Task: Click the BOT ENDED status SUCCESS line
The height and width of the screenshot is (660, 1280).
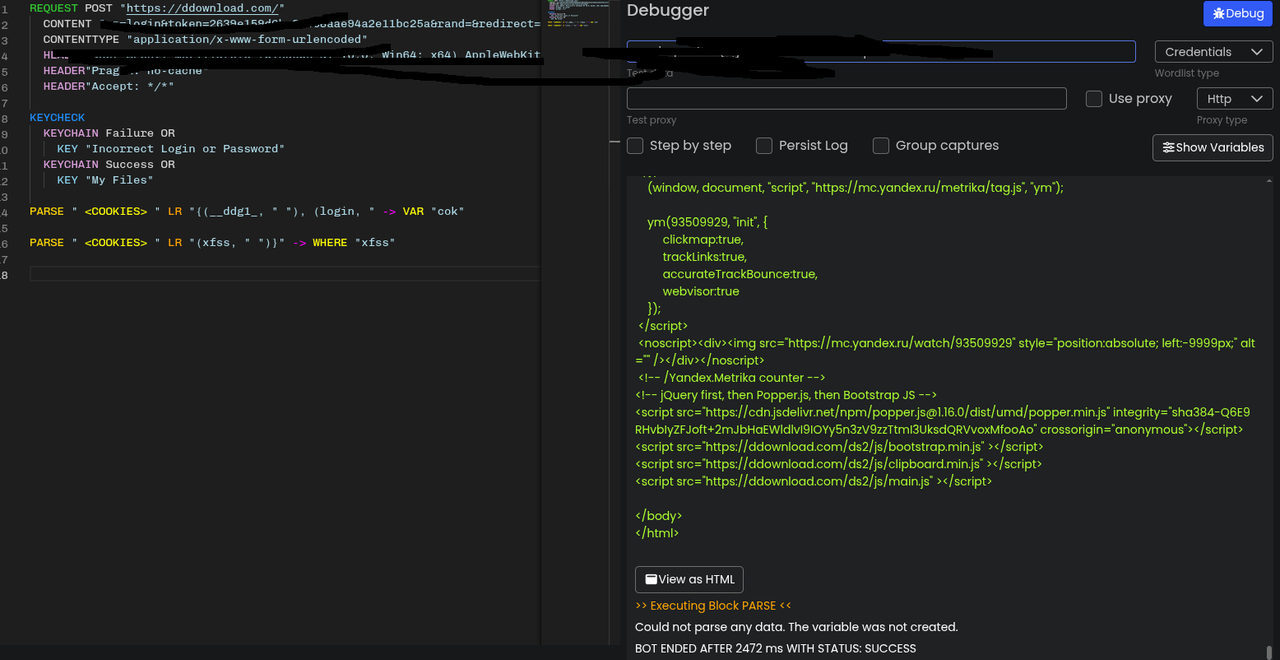Action: (775, 648)
